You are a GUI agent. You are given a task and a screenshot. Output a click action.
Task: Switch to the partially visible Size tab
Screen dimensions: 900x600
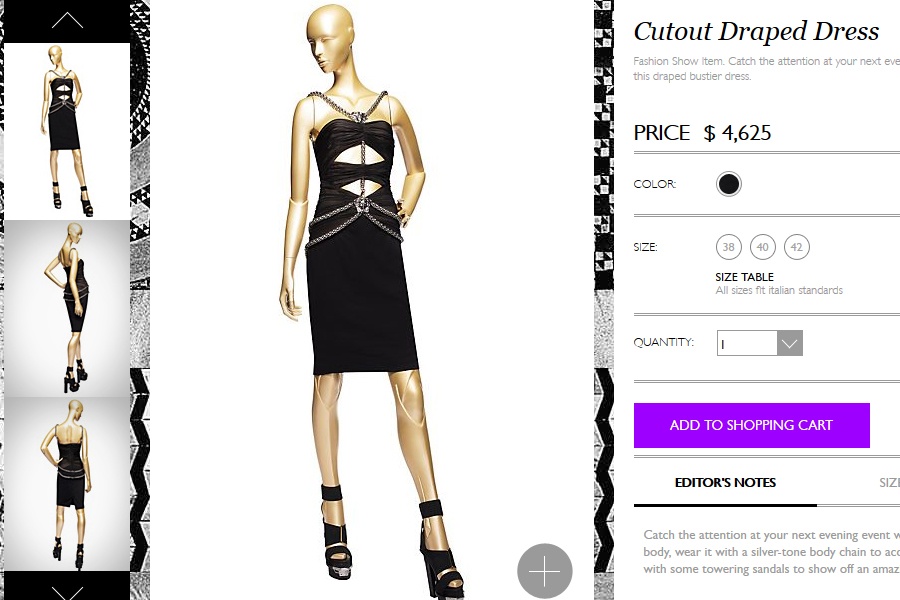click(889, 483)
